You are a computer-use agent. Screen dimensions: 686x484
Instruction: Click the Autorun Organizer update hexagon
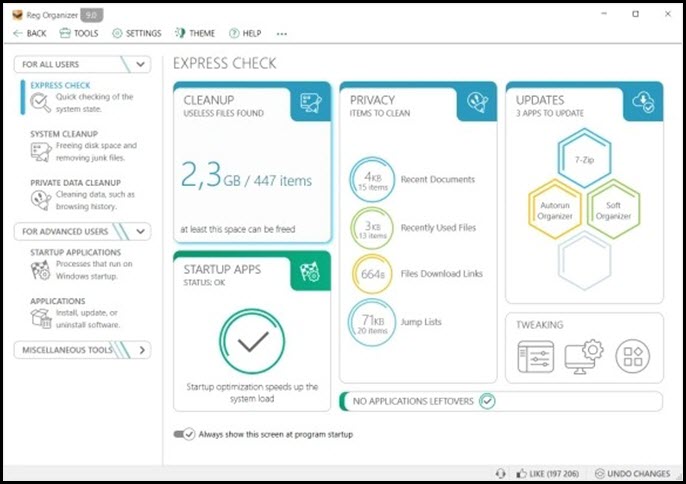(x=555, y=210)
